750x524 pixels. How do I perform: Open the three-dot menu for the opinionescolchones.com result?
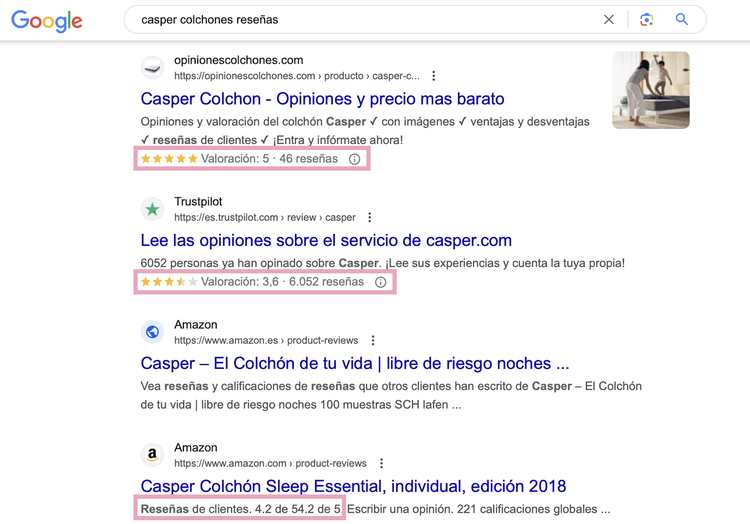pos(433,76)
